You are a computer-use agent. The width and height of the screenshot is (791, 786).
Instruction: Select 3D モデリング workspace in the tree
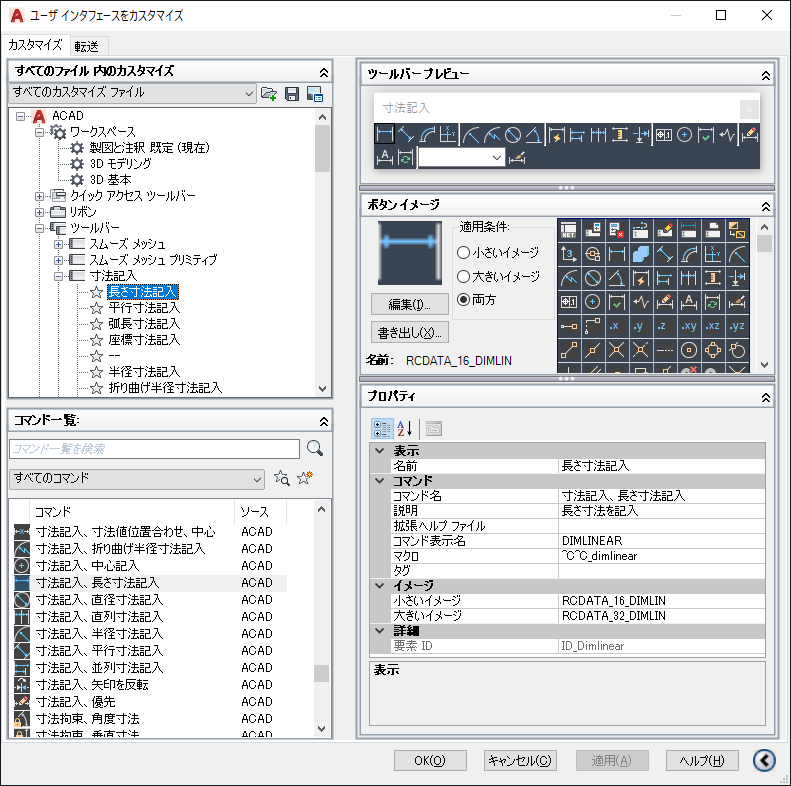[121, 164]
